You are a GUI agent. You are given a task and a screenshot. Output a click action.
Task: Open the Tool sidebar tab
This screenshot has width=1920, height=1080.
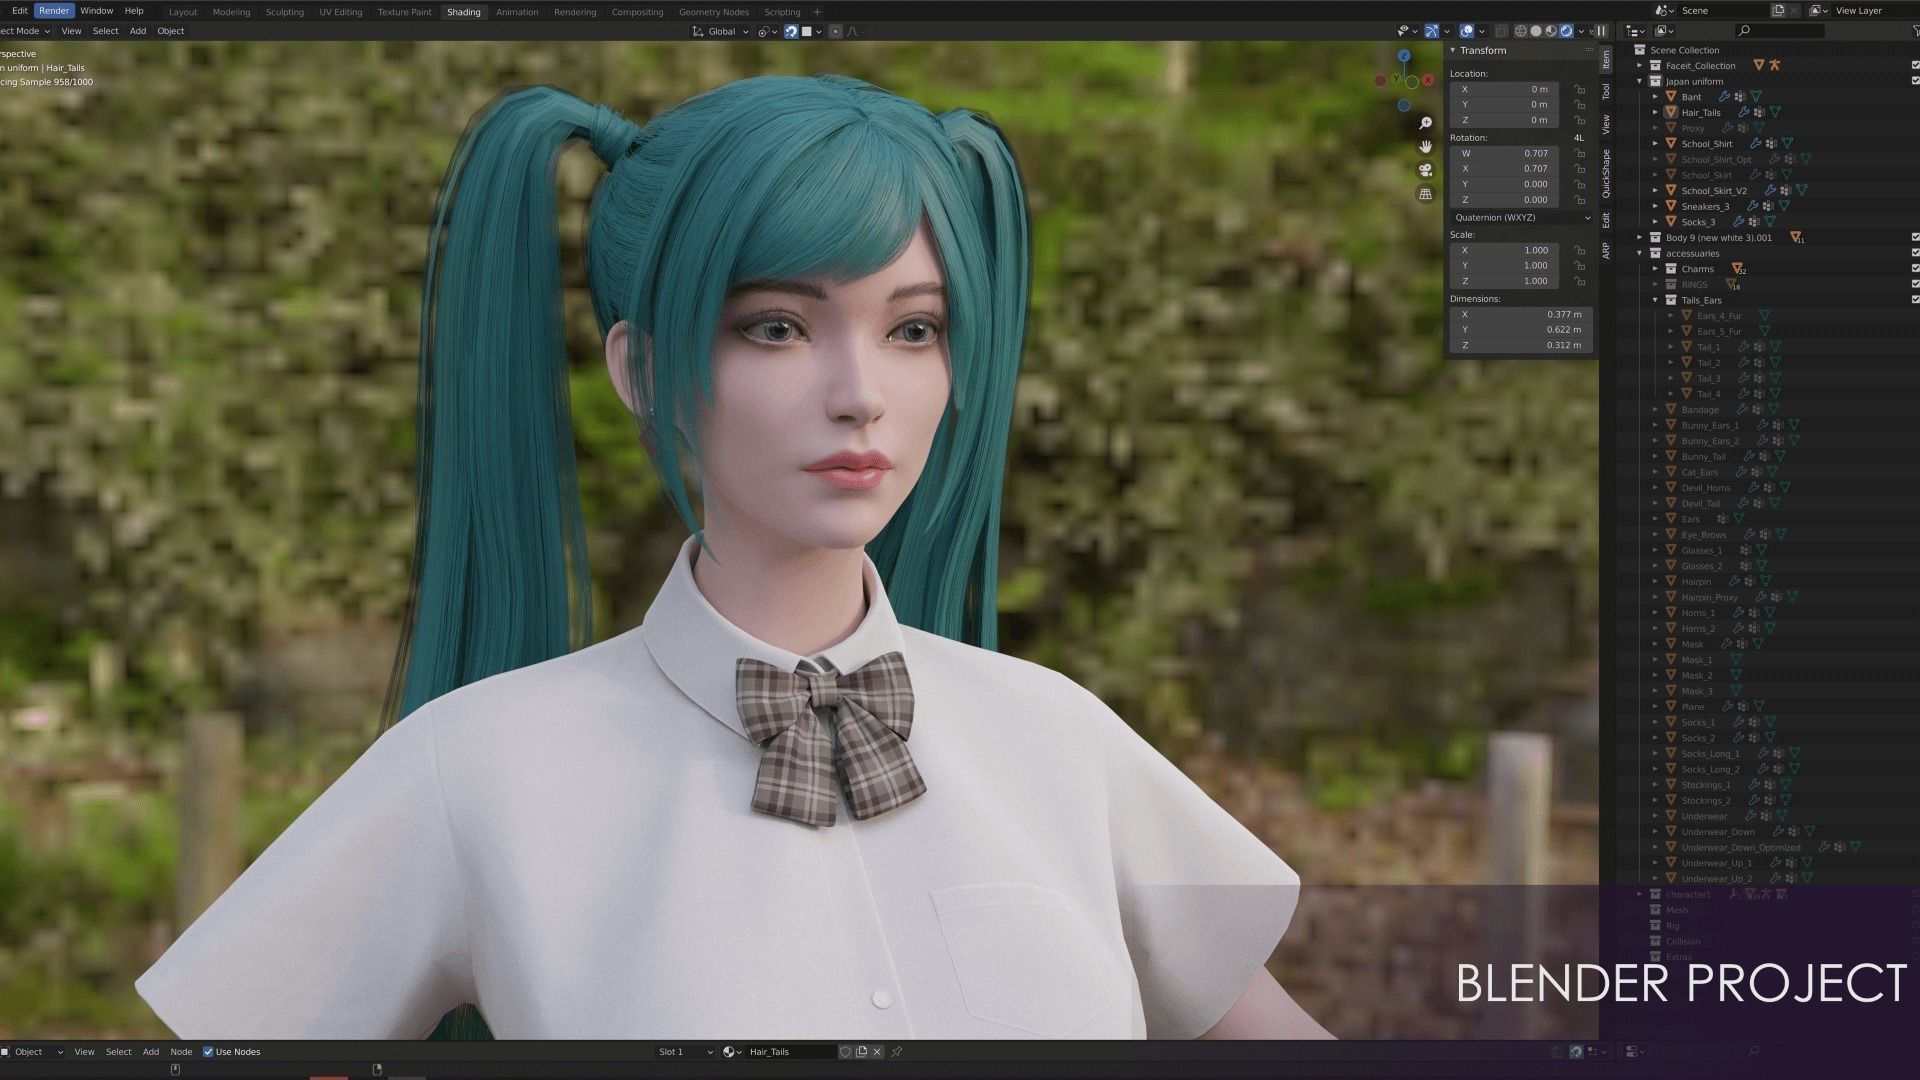coord(1606,92)
